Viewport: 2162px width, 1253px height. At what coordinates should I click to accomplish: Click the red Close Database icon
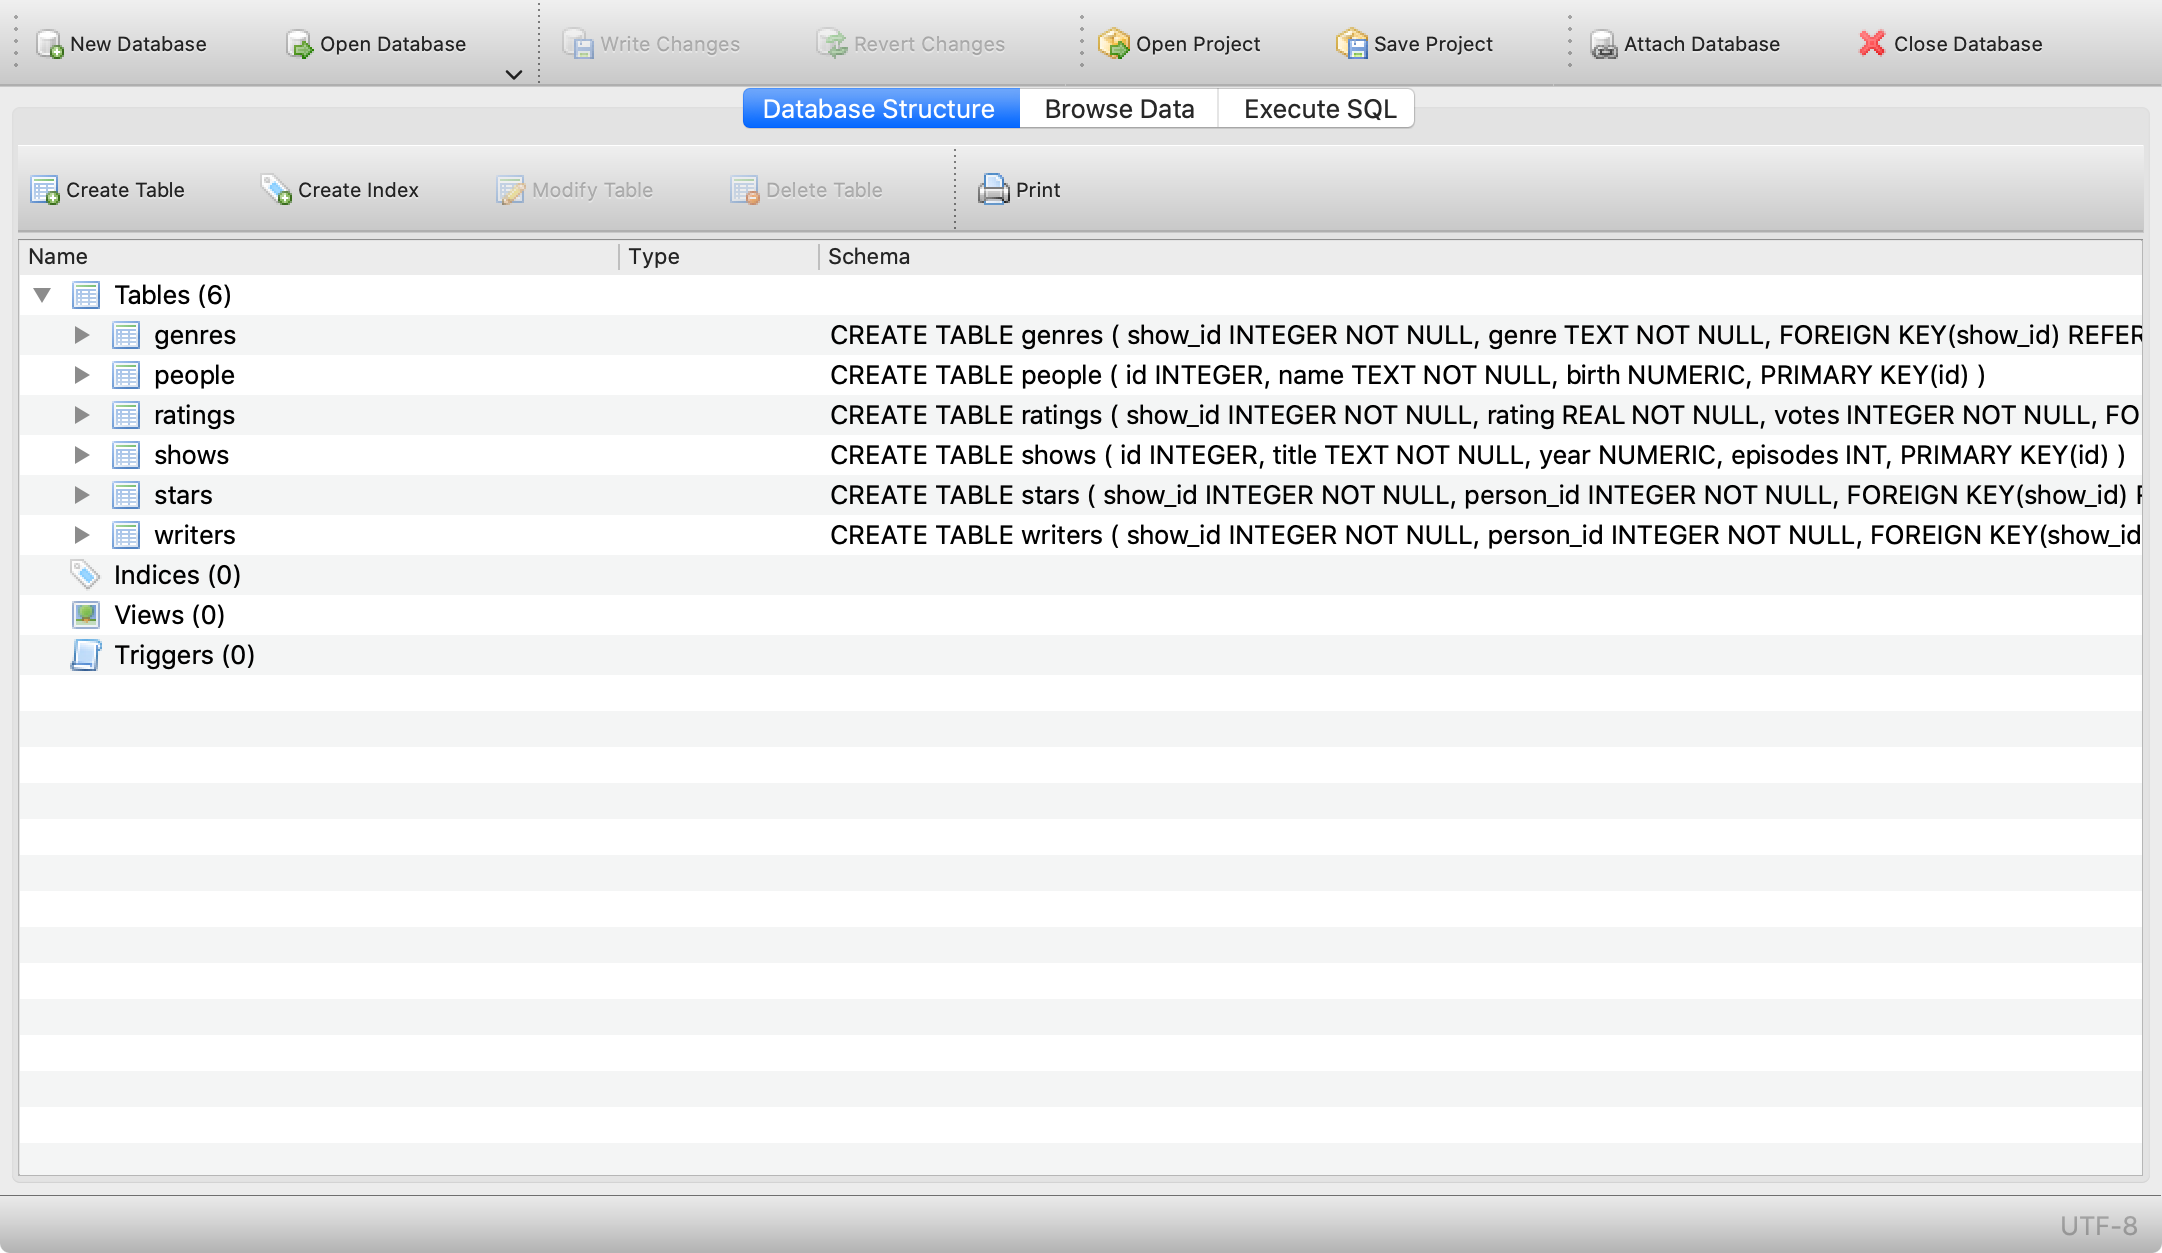coord(1871,44)
